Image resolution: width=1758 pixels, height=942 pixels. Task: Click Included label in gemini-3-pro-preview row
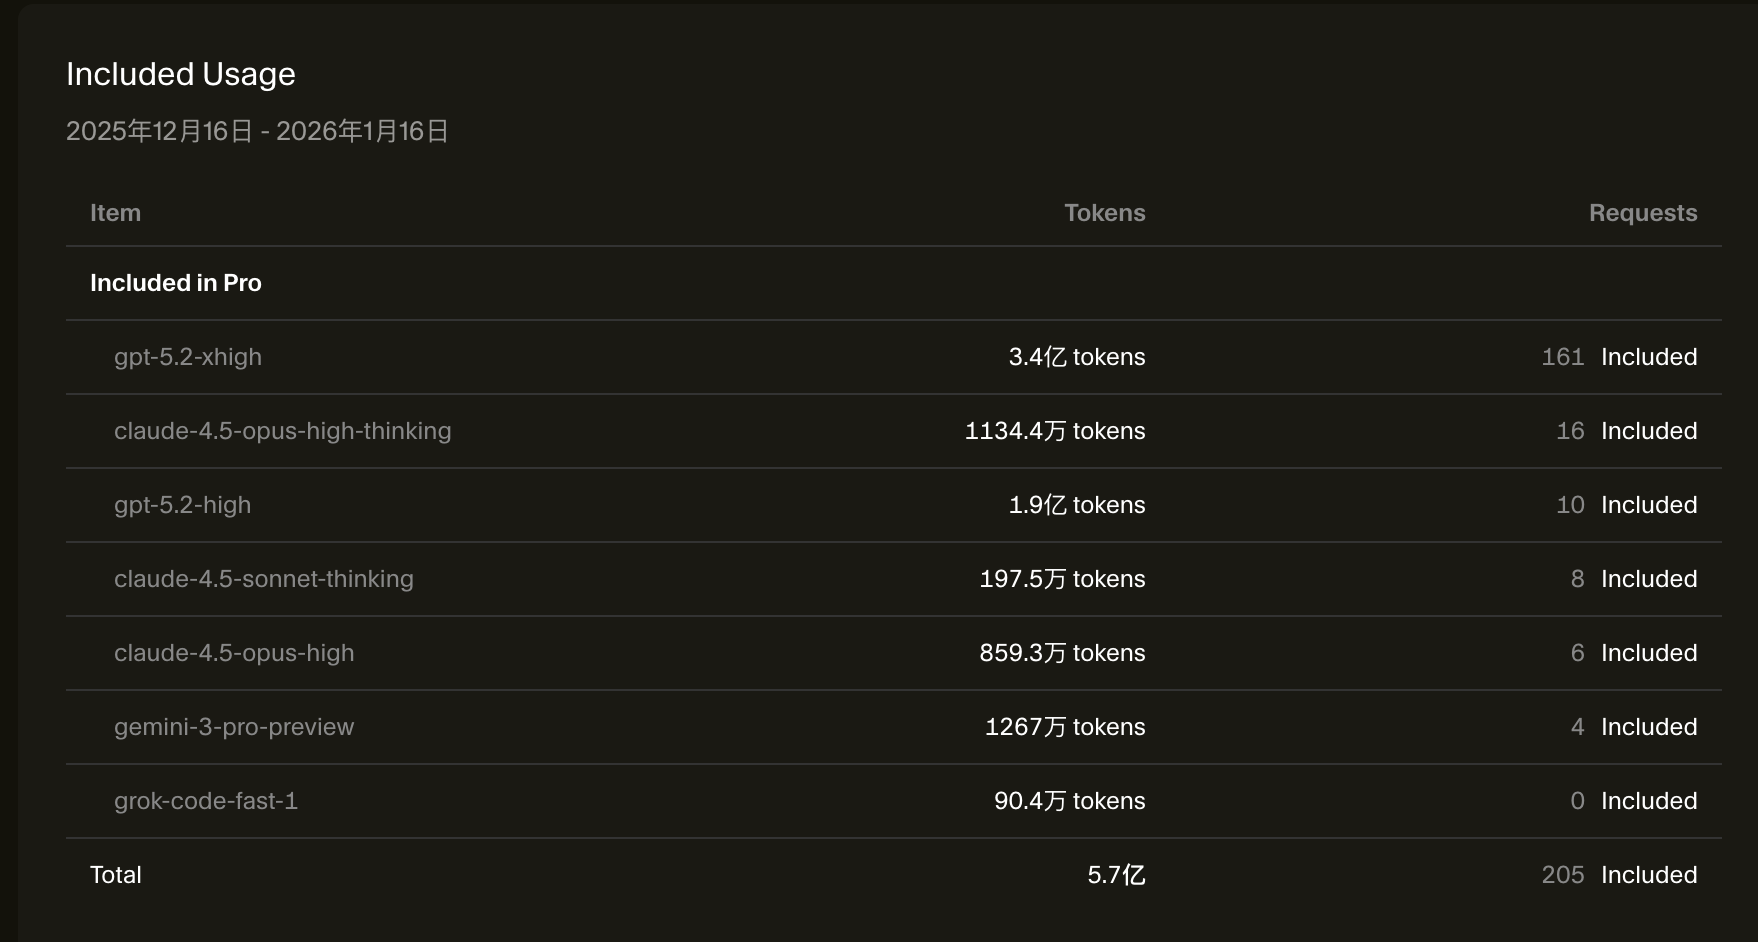tap(1649, 727)
